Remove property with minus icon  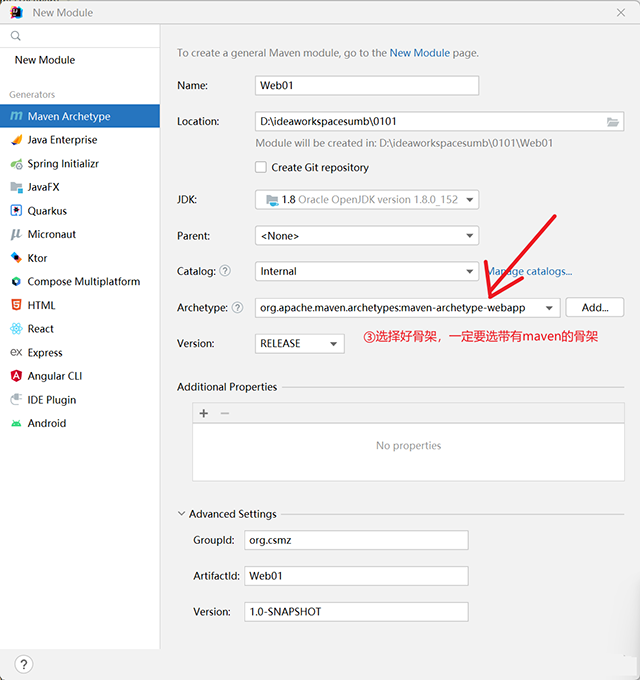coord(225,413)
